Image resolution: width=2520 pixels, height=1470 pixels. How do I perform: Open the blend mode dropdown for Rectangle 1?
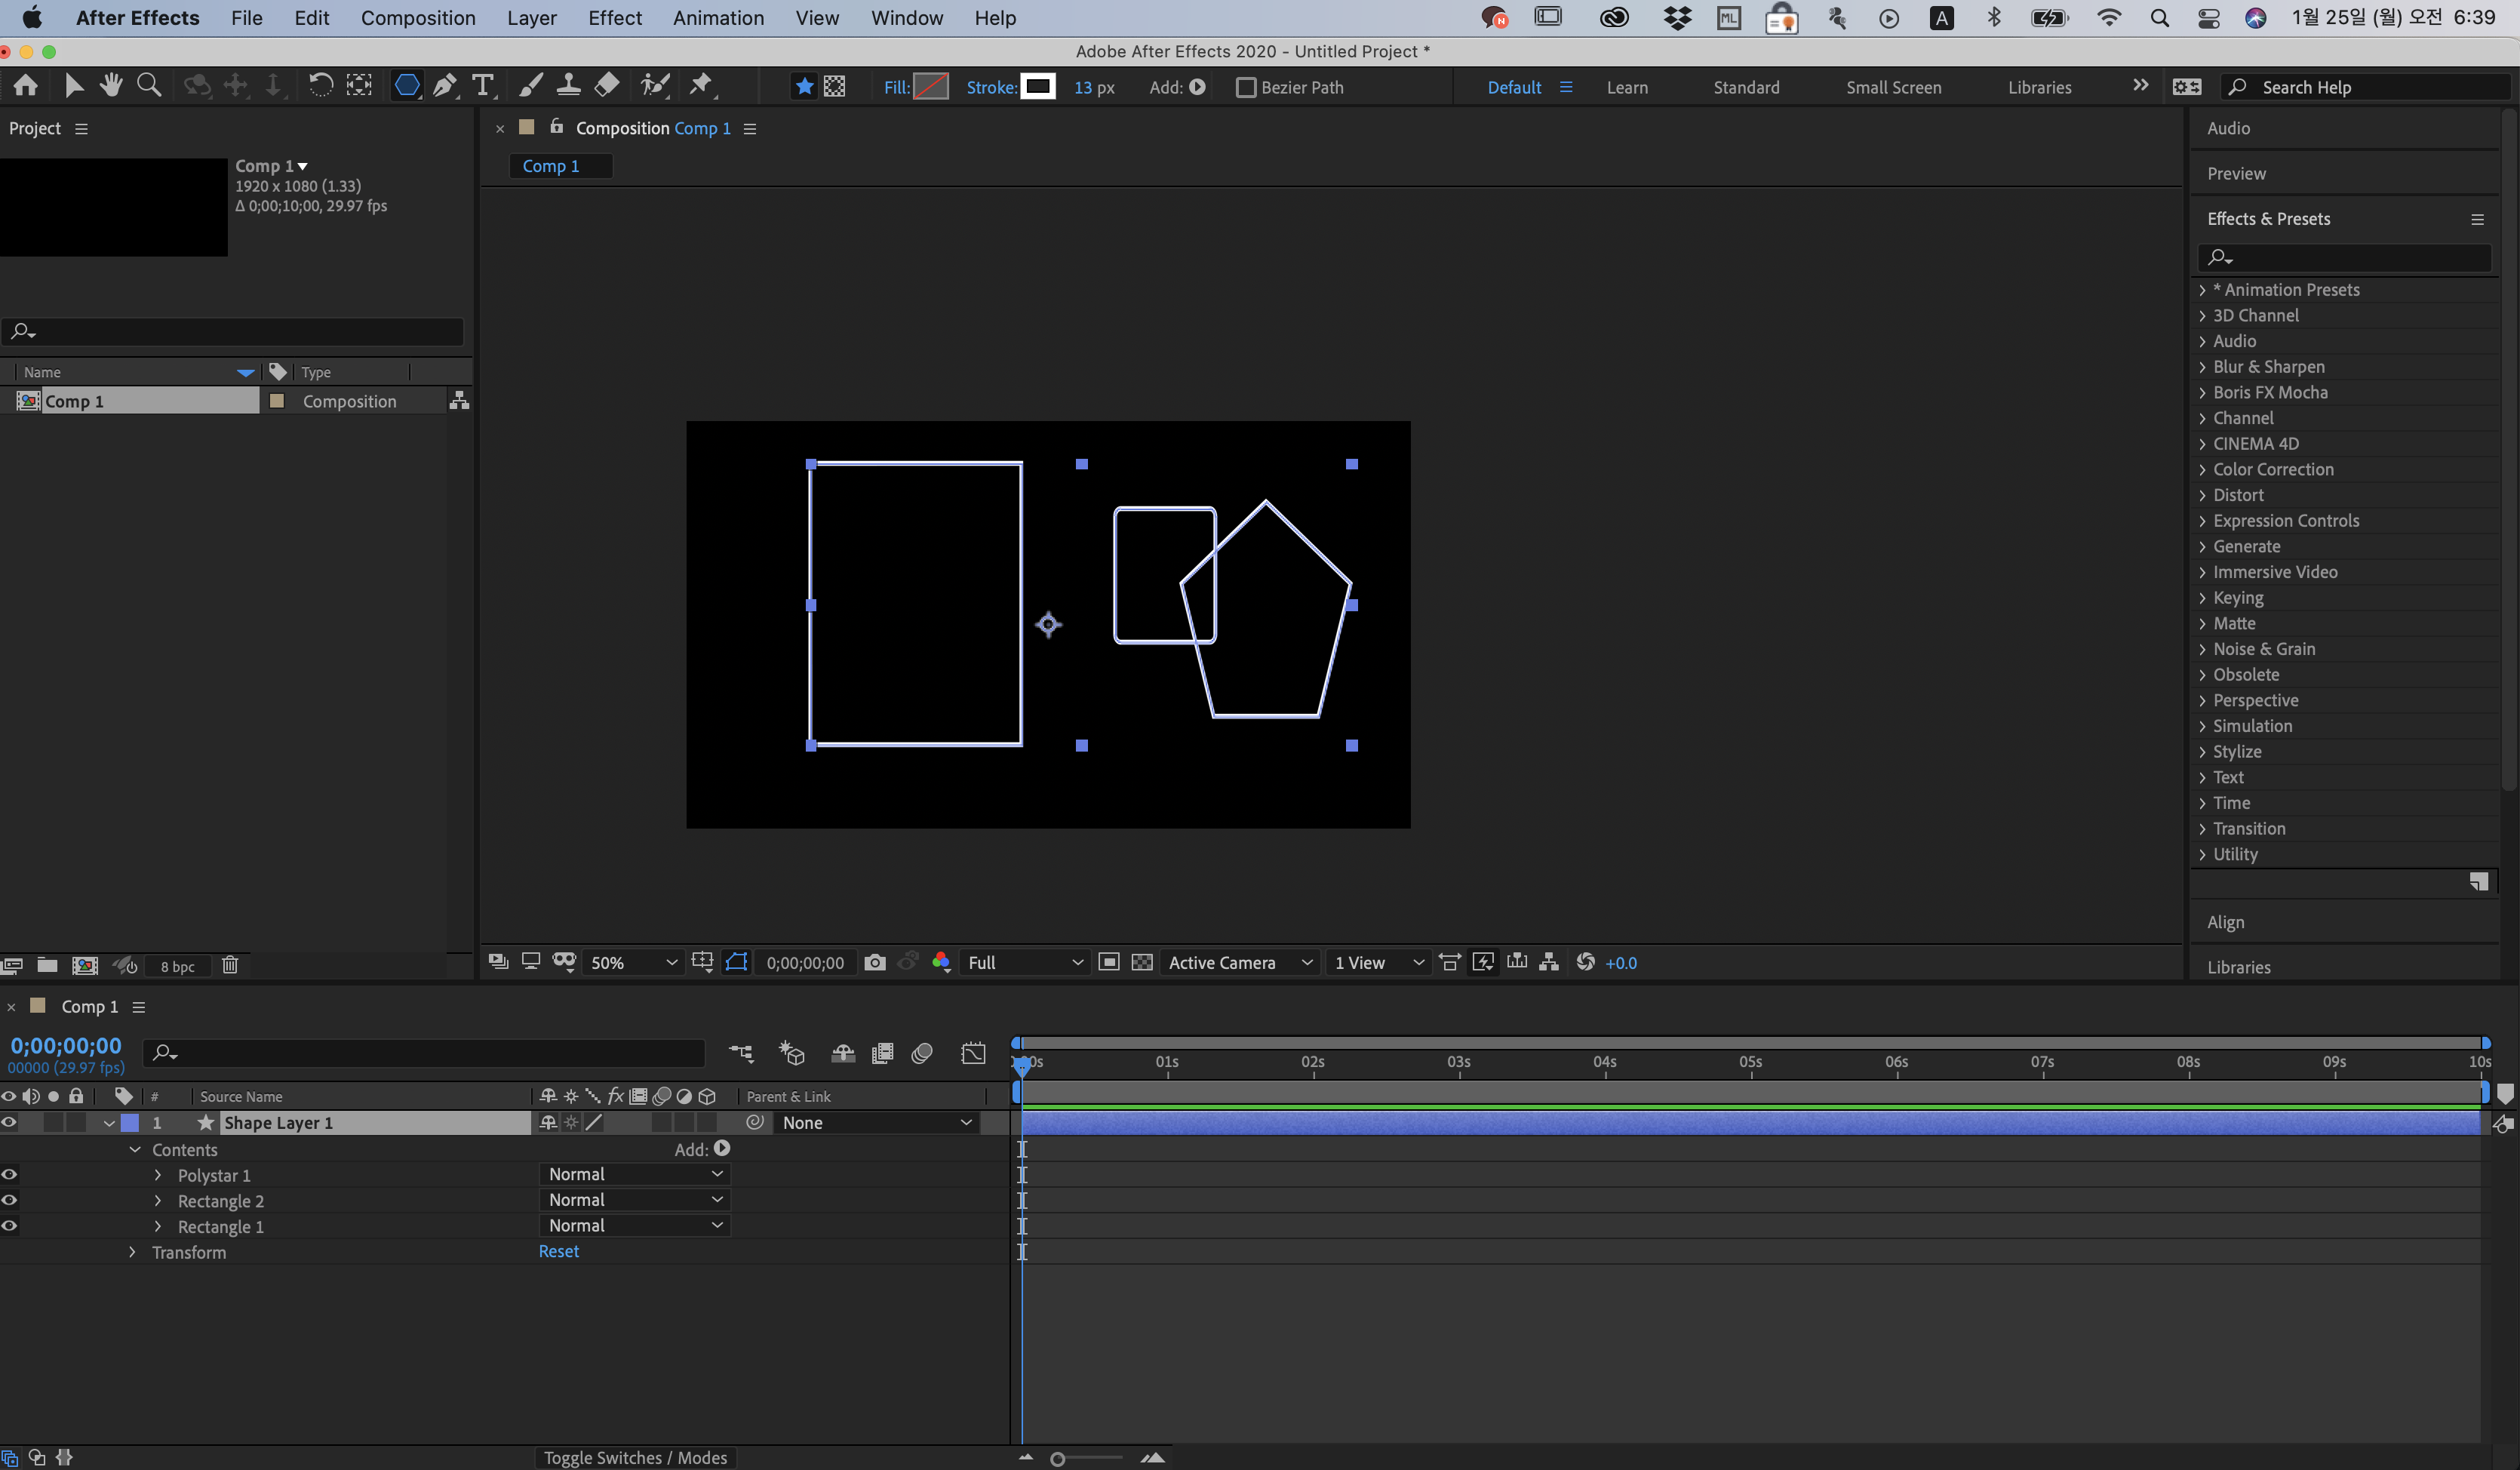pyautogui.click(x=635, y=1225)
